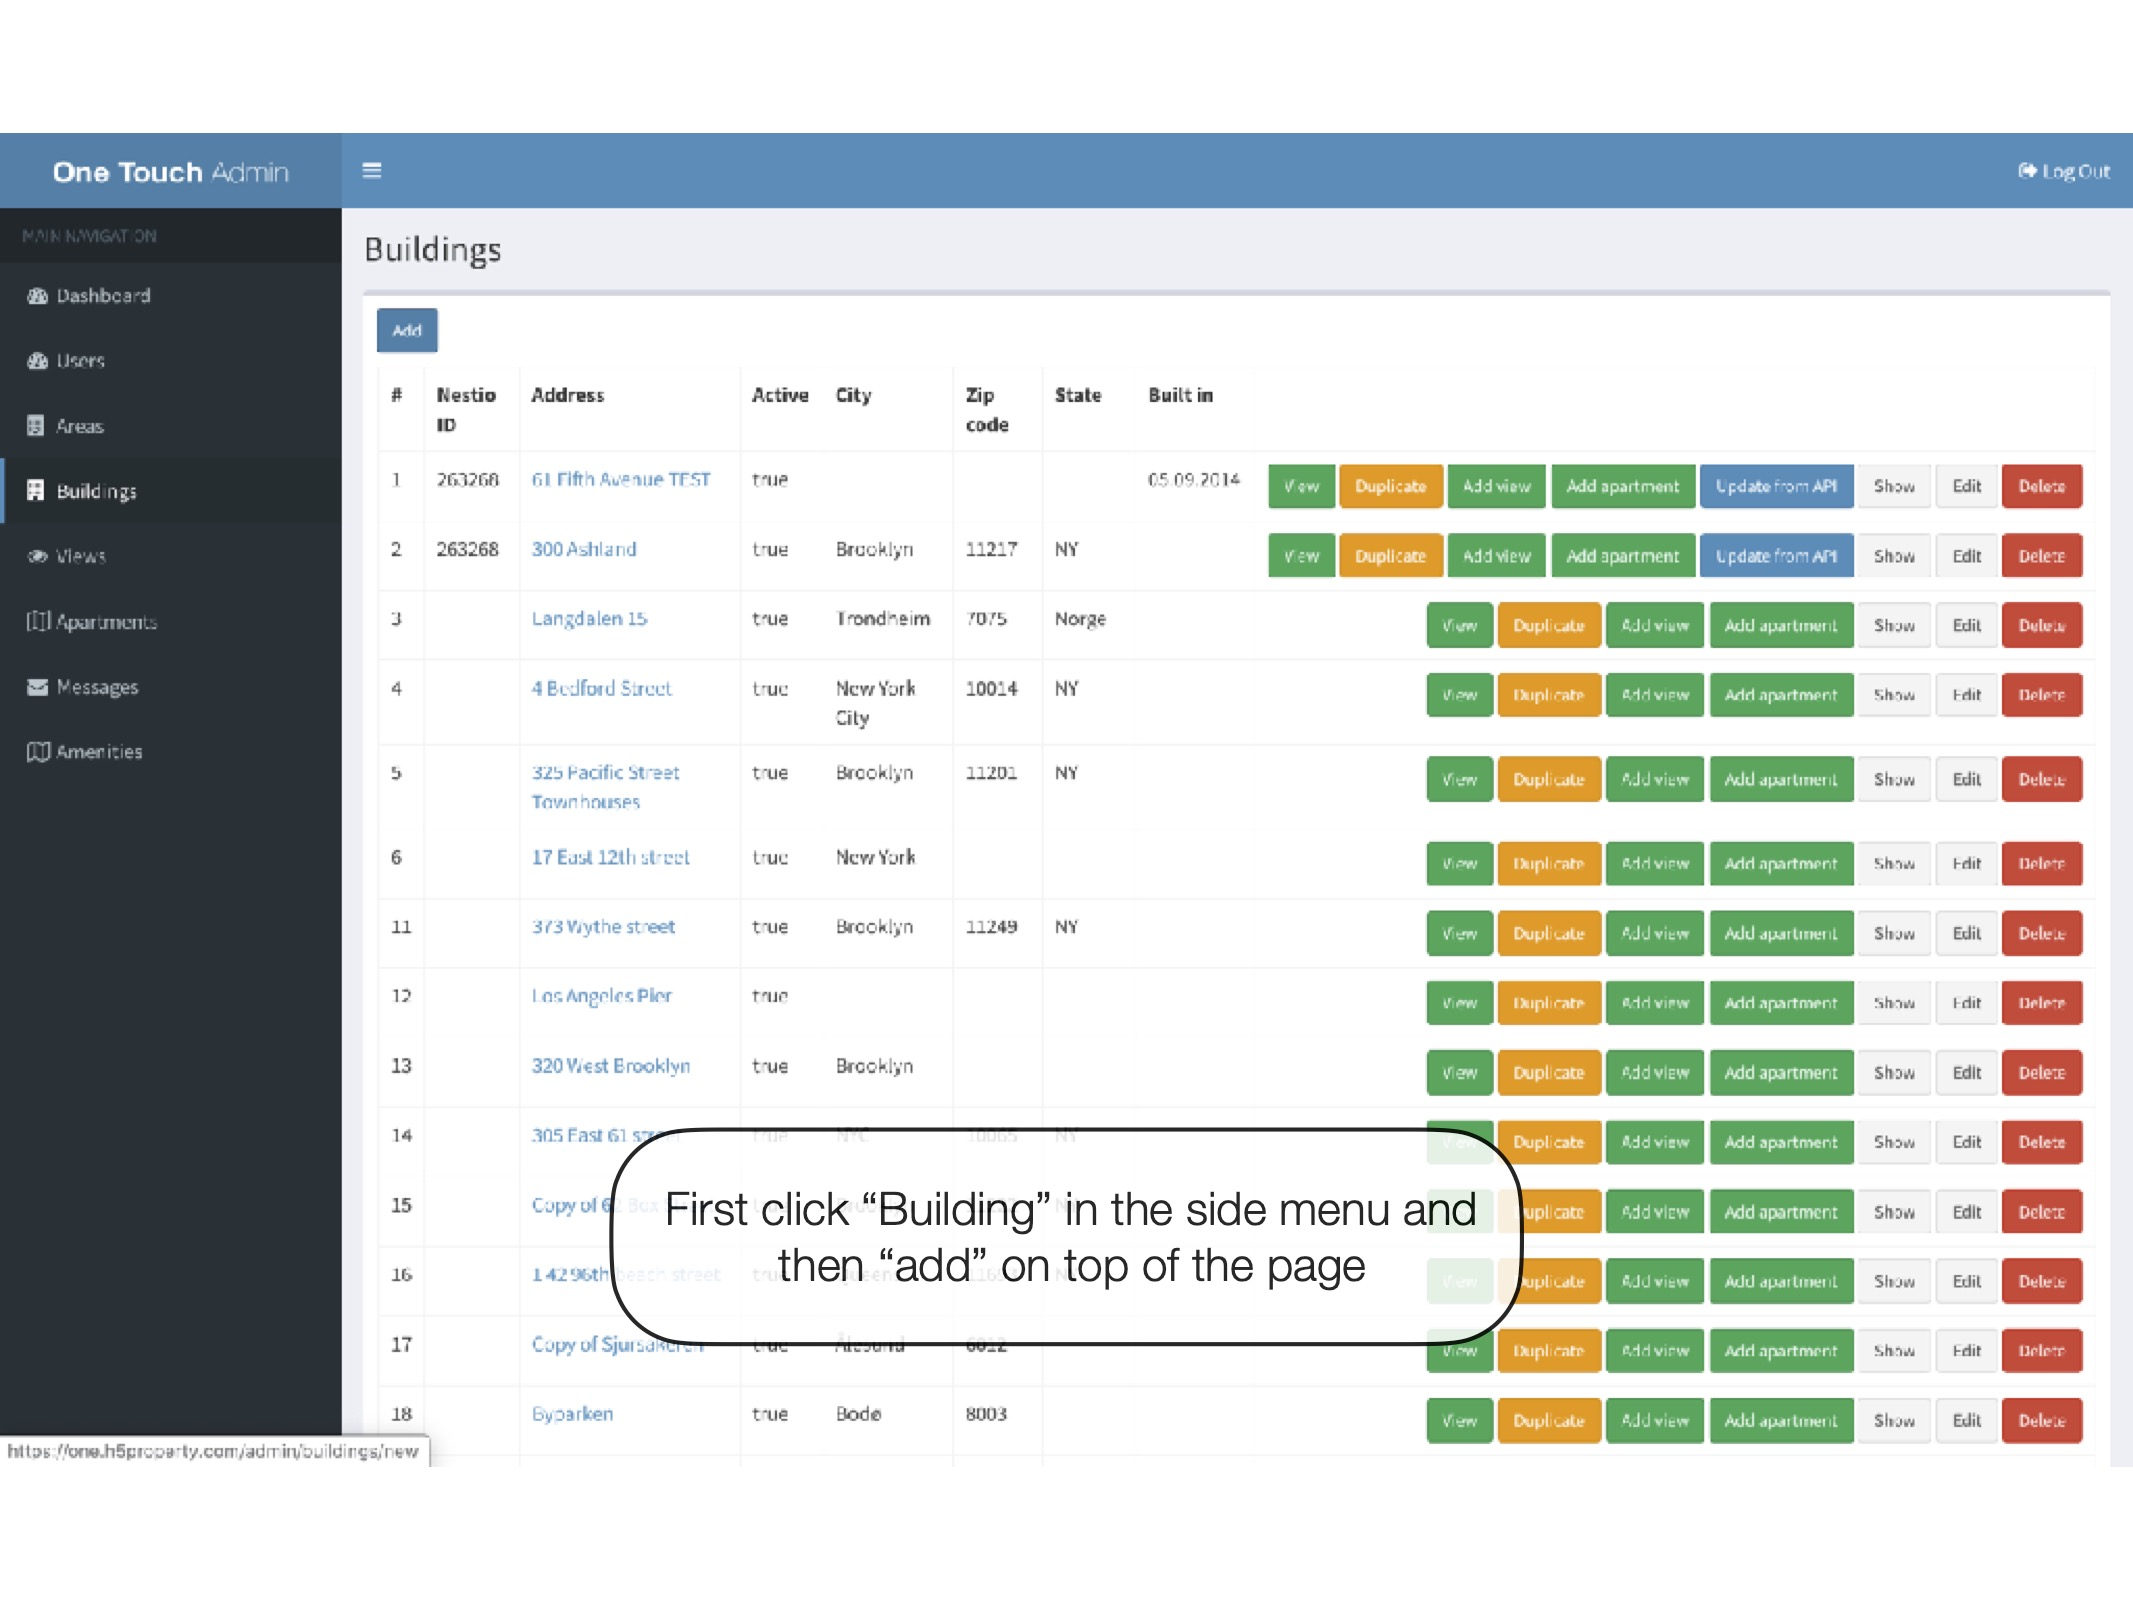Screen dimensions: 2133x1600
Task: Click Update from API for 300 Ashland
Action: [x=1776, y=556]
